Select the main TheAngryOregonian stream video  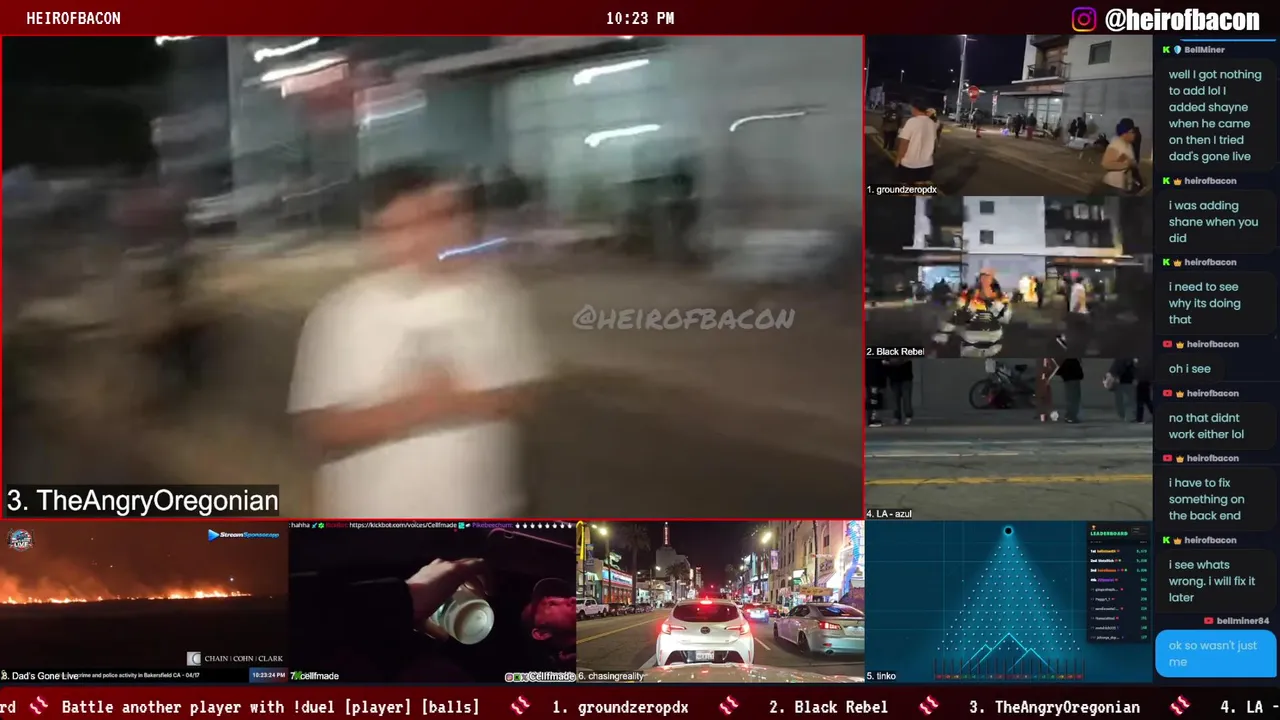point(432,277)
